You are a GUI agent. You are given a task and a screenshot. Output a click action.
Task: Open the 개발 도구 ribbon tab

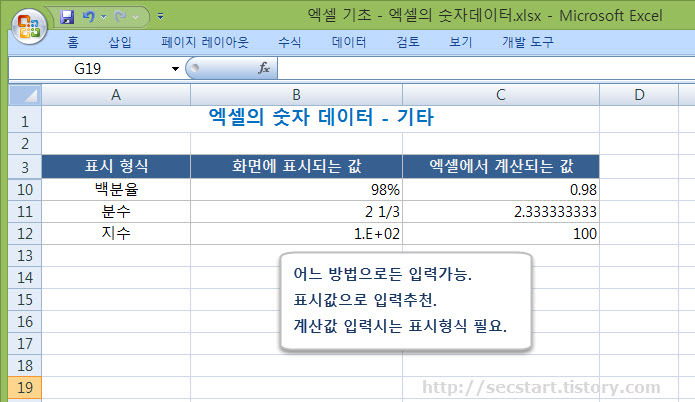(x=528, y=42)
